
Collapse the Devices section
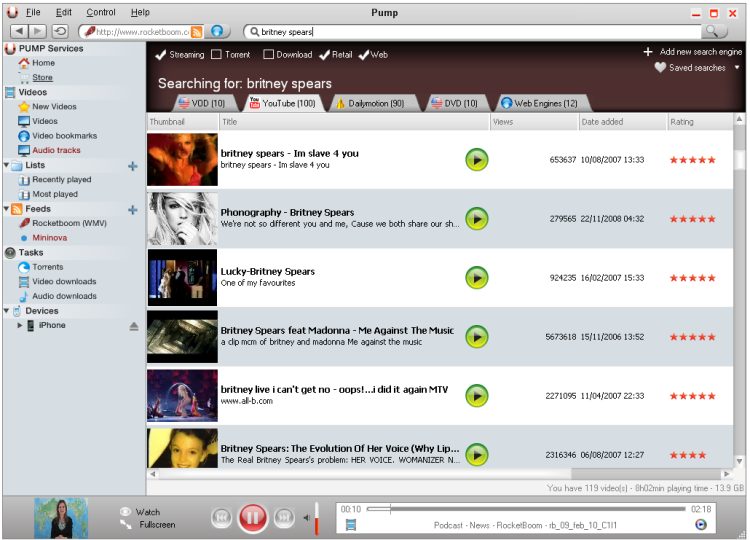click(6, 311)
